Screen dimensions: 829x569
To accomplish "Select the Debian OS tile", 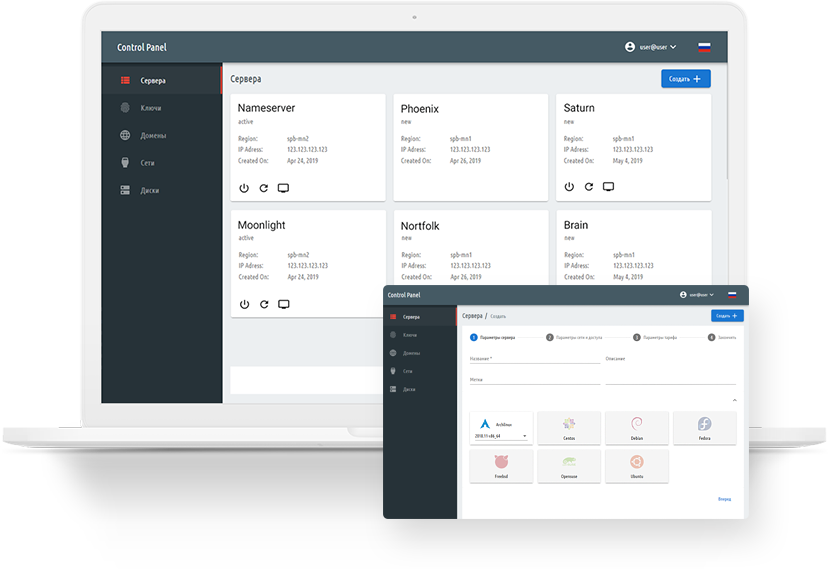I will pyautogui.click(x=637, y=428).
